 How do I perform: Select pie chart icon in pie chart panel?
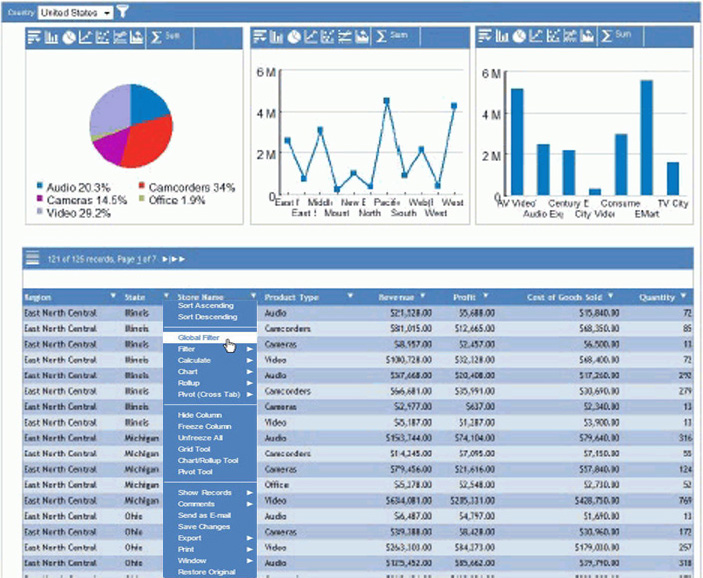click(69, 37)
